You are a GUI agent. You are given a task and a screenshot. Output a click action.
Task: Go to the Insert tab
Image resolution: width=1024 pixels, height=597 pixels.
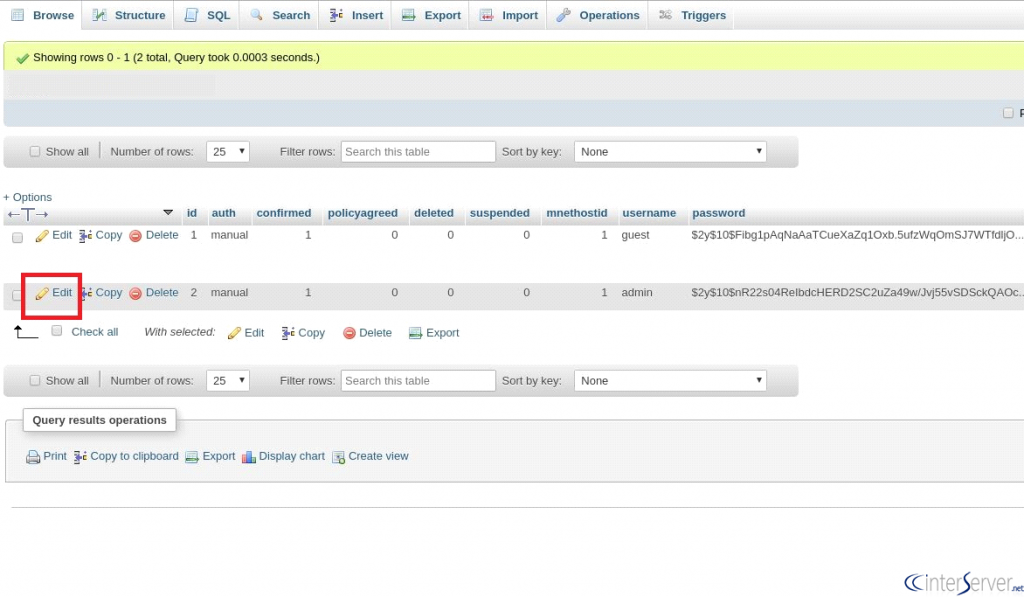[356, 15]
